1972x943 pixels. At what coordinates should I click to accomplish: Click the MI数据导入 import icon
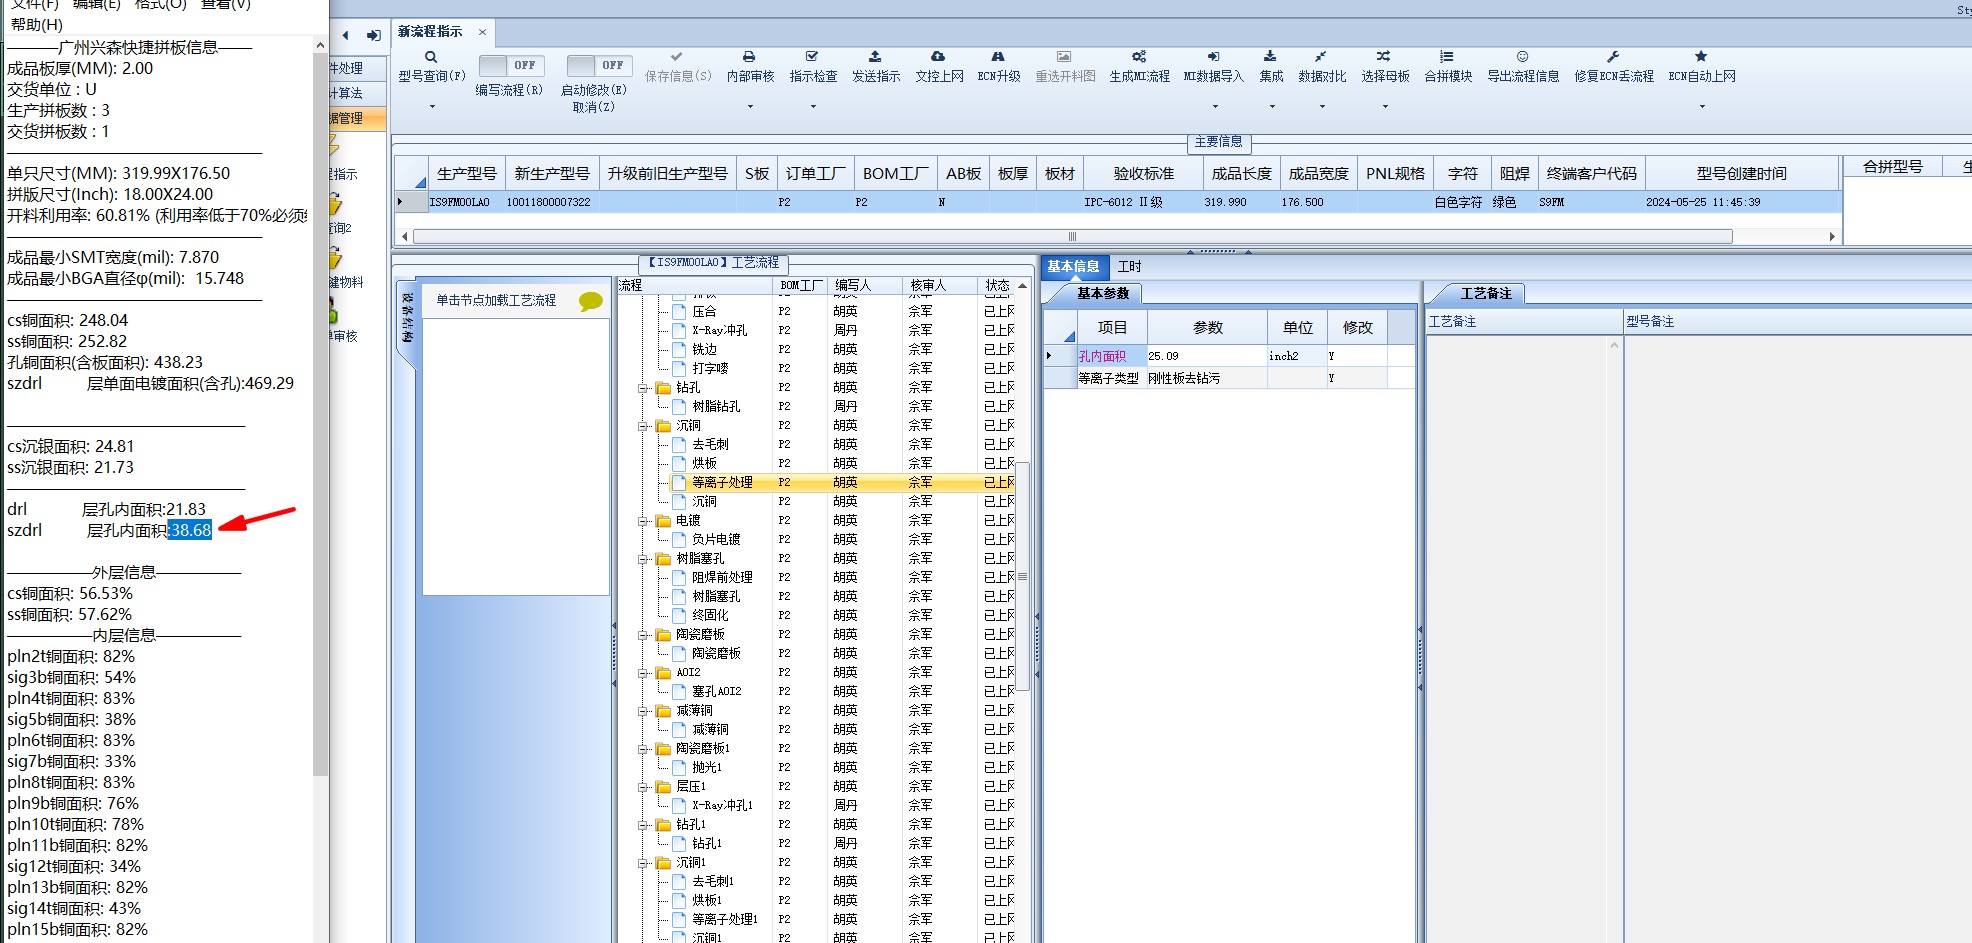(x=1213, y=57)
